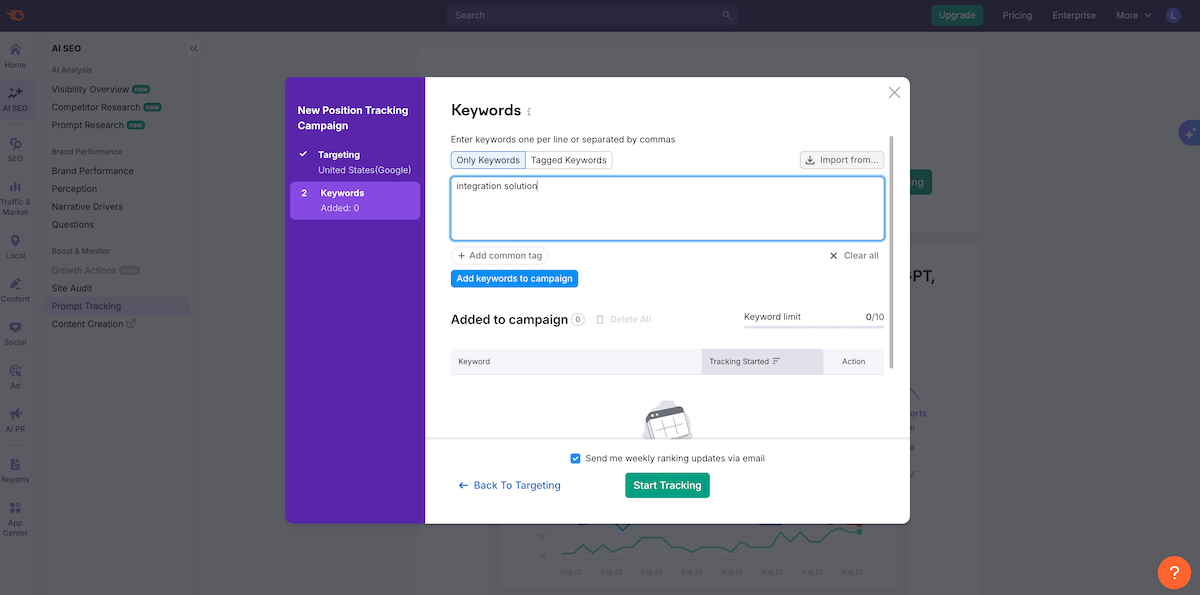Switch to the Pricing page
1200x595 pixels.
point(1017,15)
